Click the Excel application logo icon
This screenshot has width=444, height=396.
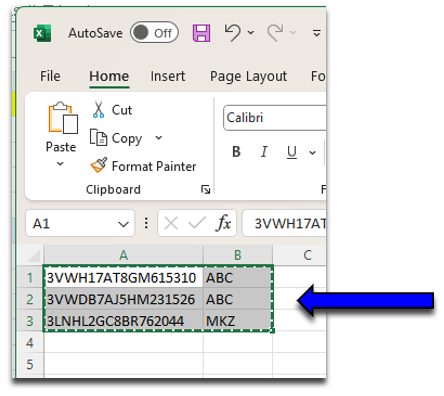42,33
